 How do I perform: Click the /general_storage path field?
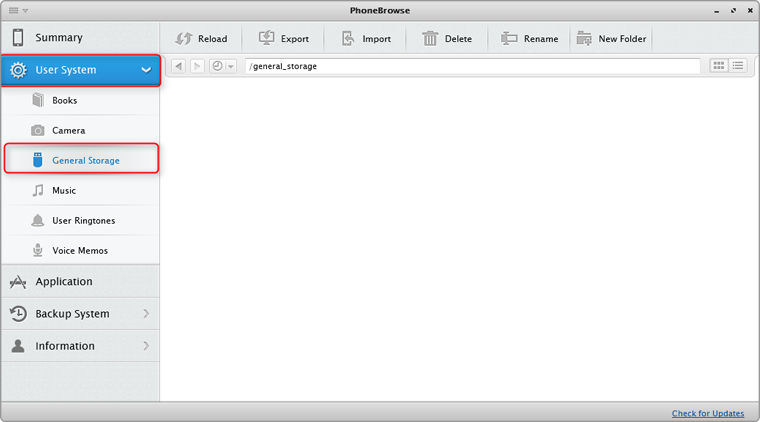point(470,66)
